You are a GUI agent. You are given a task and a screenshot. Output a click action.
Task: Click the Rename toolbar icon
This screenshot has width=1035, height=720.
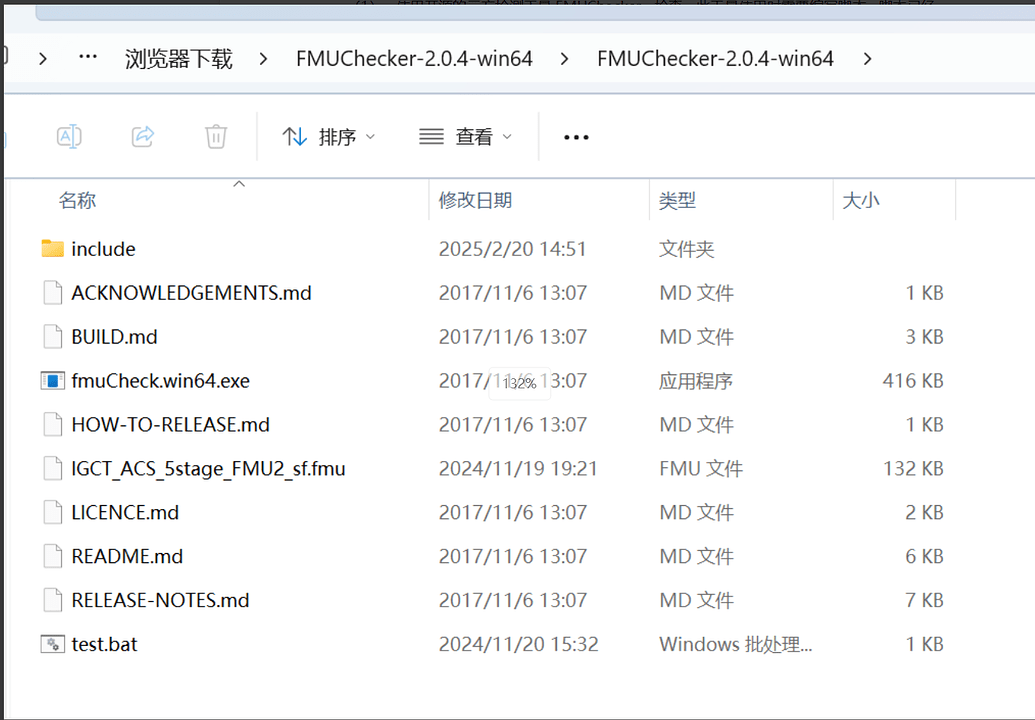(69, 137)
